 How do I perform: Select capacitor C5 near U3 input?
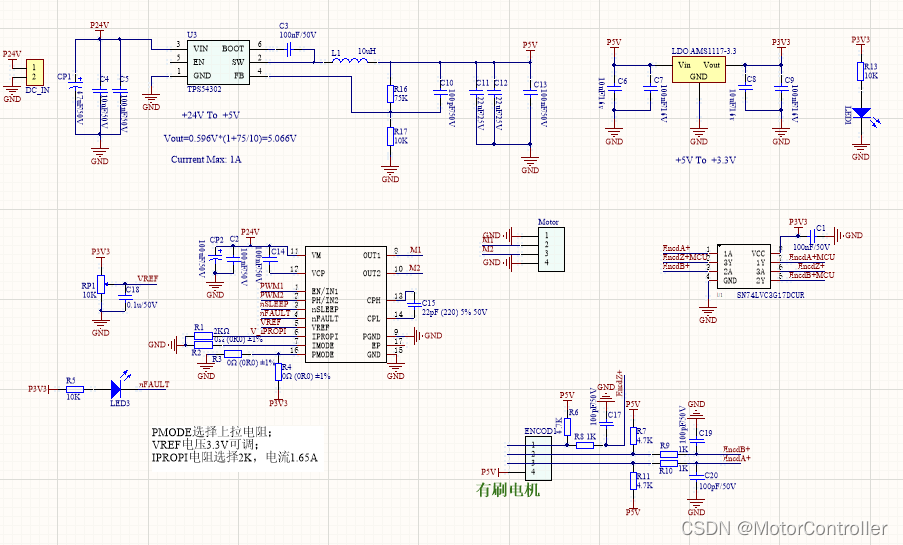[120, 90]
